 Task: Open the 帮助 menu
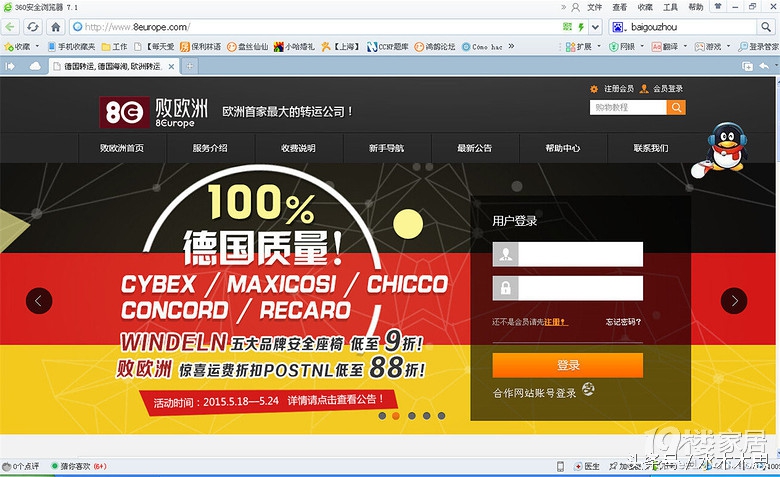point(696,7)
